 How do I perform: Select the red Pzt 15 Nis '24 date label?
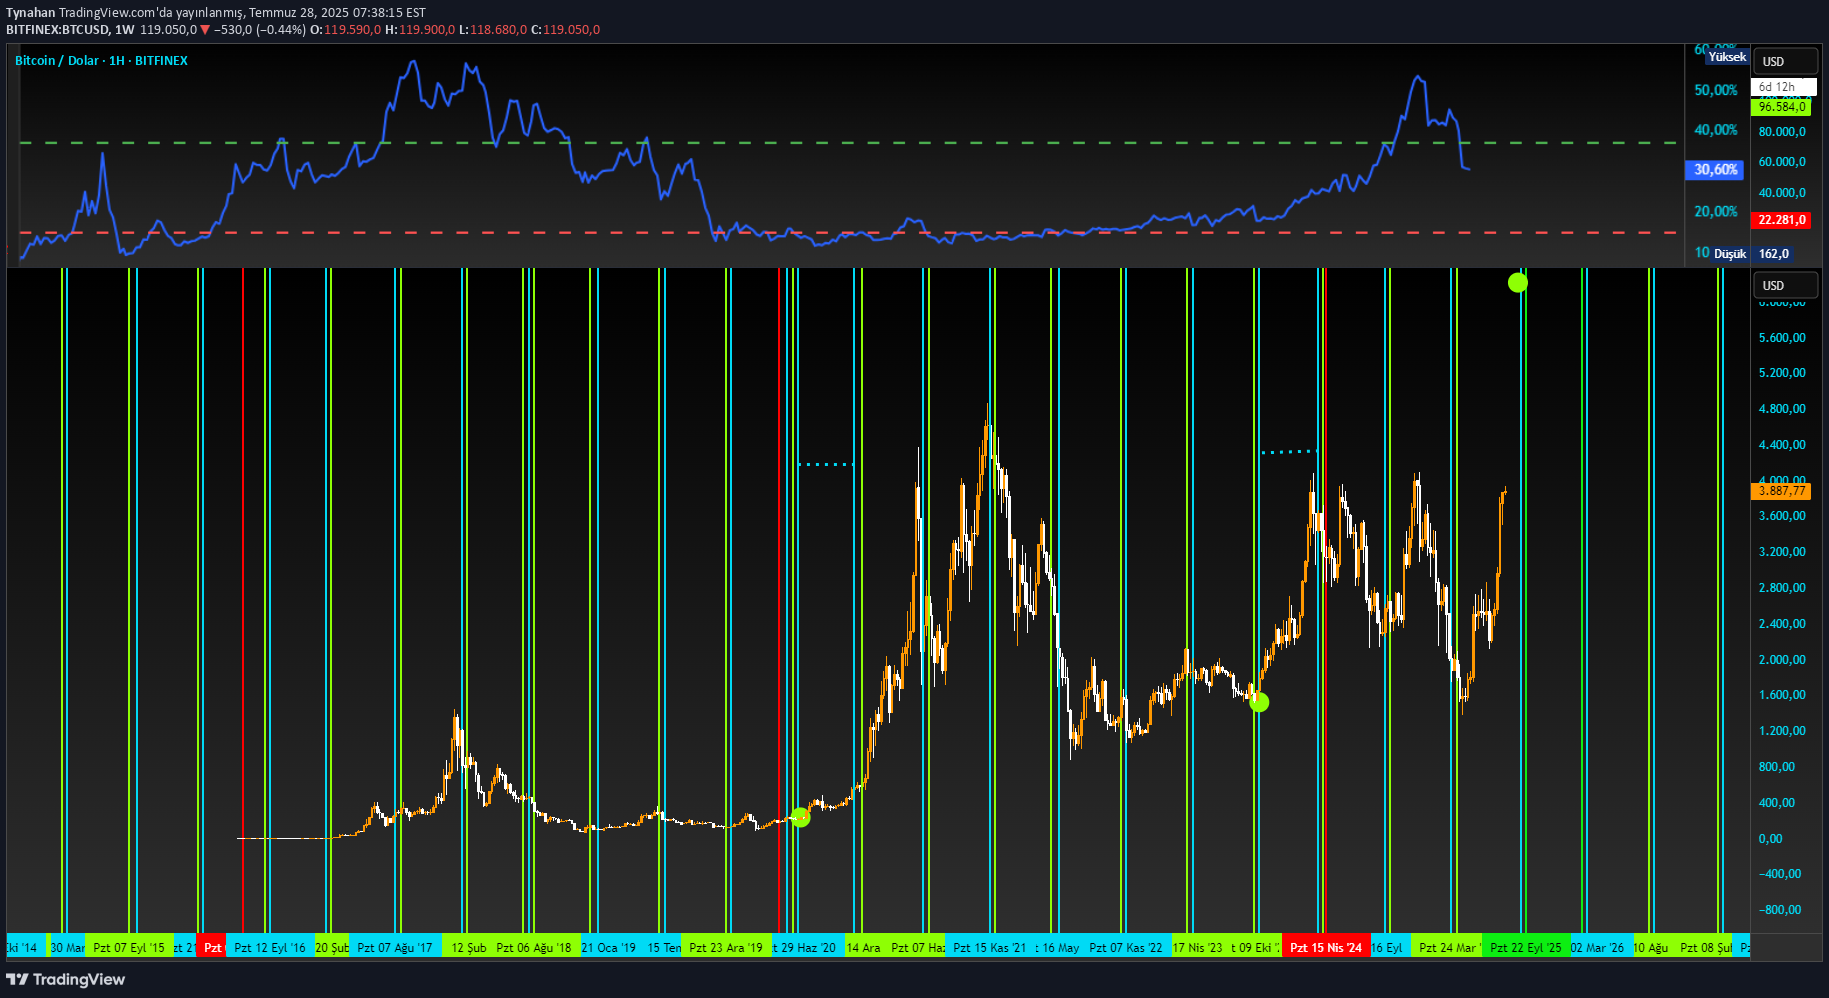tap(1325, 947)
